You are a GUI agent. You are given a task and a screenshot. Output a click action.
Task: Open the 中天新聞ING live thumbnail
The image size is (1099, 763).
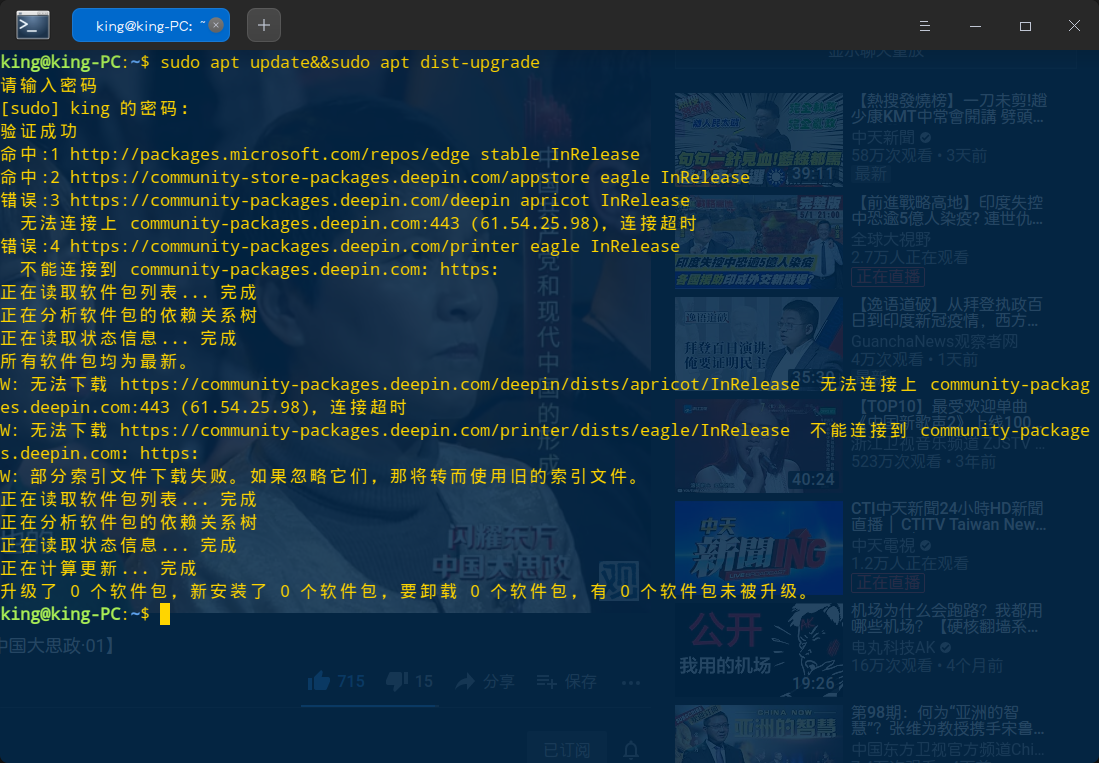tap(759, 548)
